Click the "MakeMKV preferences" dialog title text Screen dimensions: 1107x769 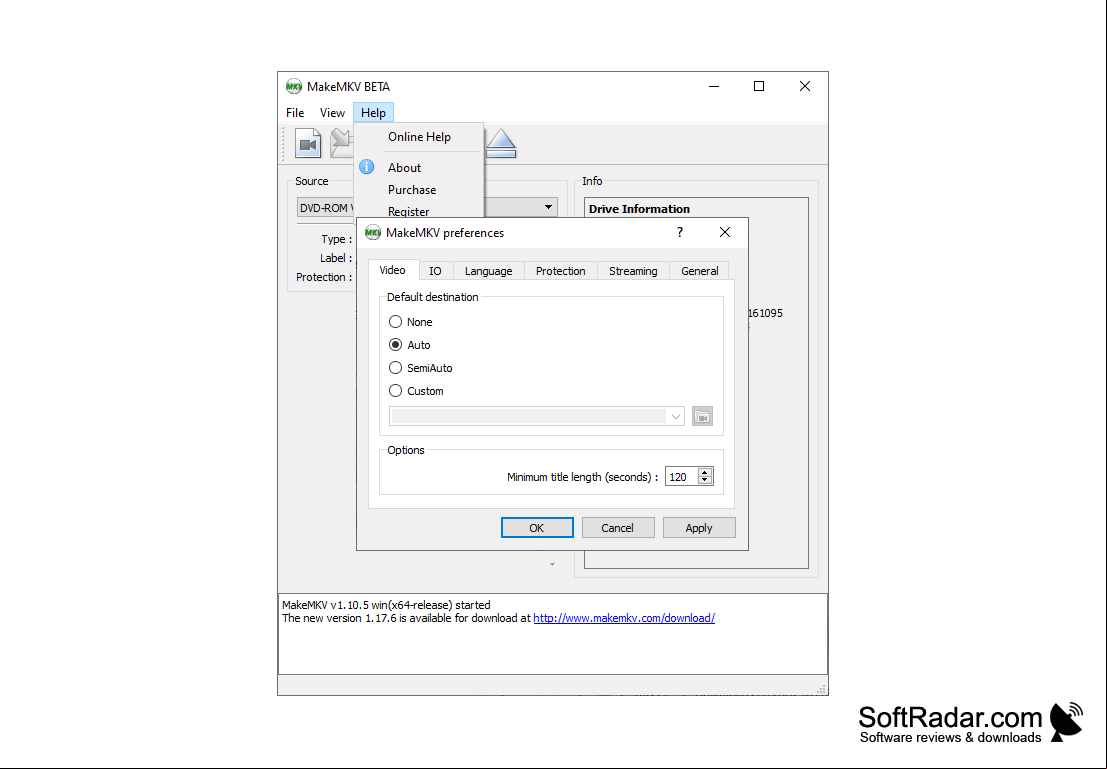[x=445, y=232]
